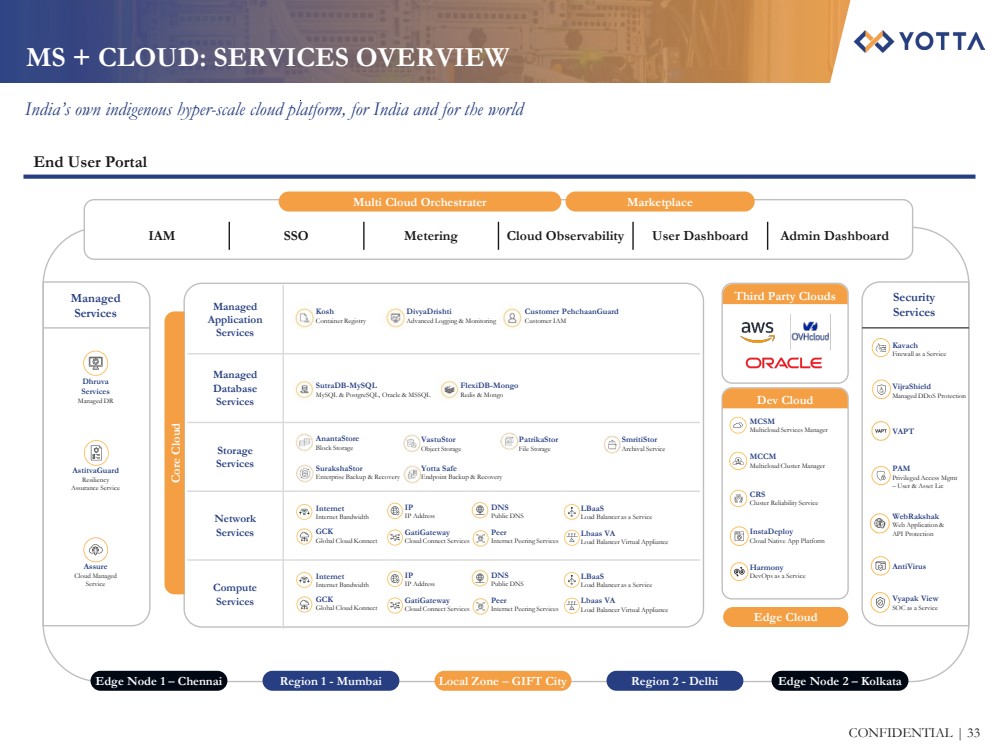
Task: Select the Region 1 - Mumbai pill
Action: (330, 681)
